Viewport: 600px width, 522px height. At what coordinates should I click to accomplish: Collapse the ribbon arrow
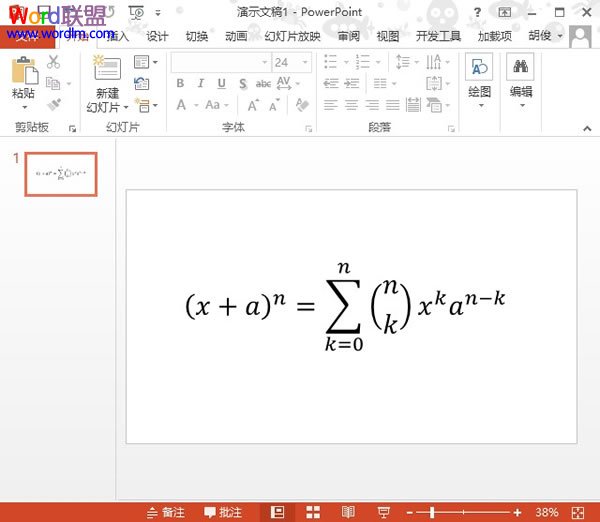(587, 129)
